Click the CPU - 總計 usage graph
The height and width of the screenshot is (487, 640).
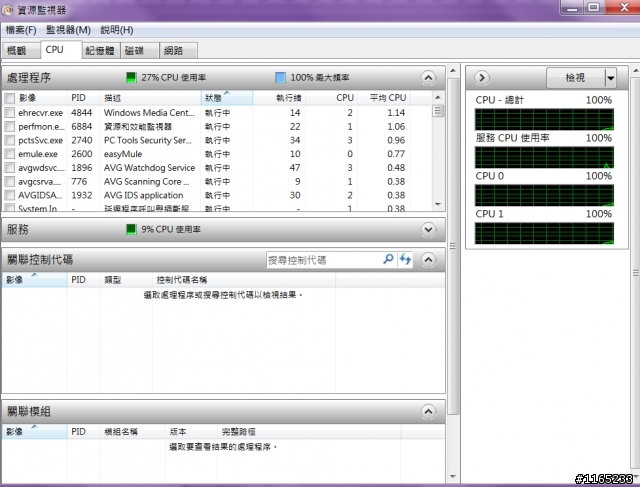coord(544,119)
